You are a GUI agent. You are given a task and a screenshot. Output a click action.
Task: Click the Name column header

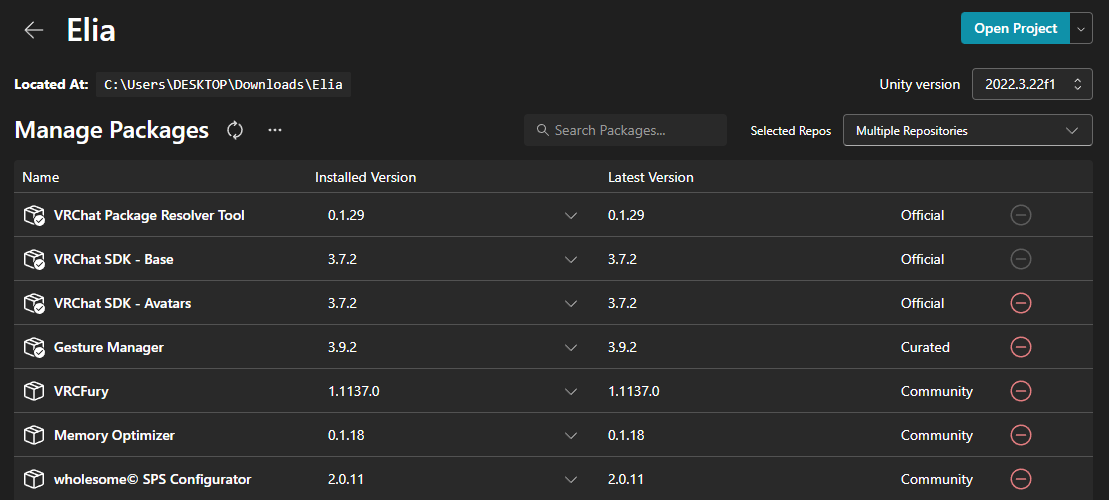coord(40,177)
